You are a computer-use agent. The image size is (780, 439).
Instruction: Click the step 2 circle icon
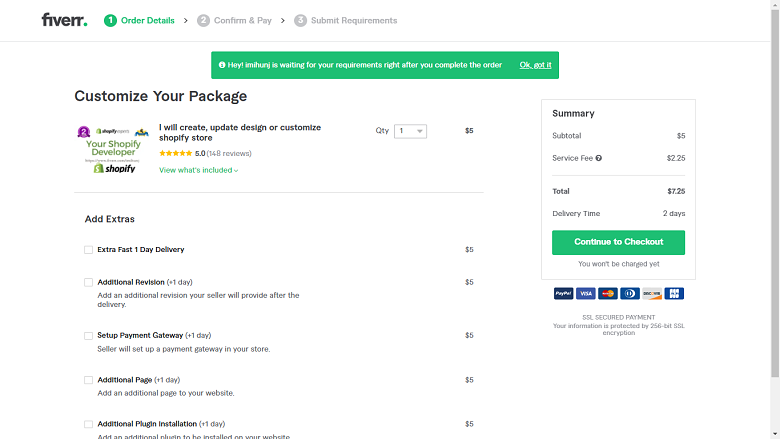tap(203, 20)
